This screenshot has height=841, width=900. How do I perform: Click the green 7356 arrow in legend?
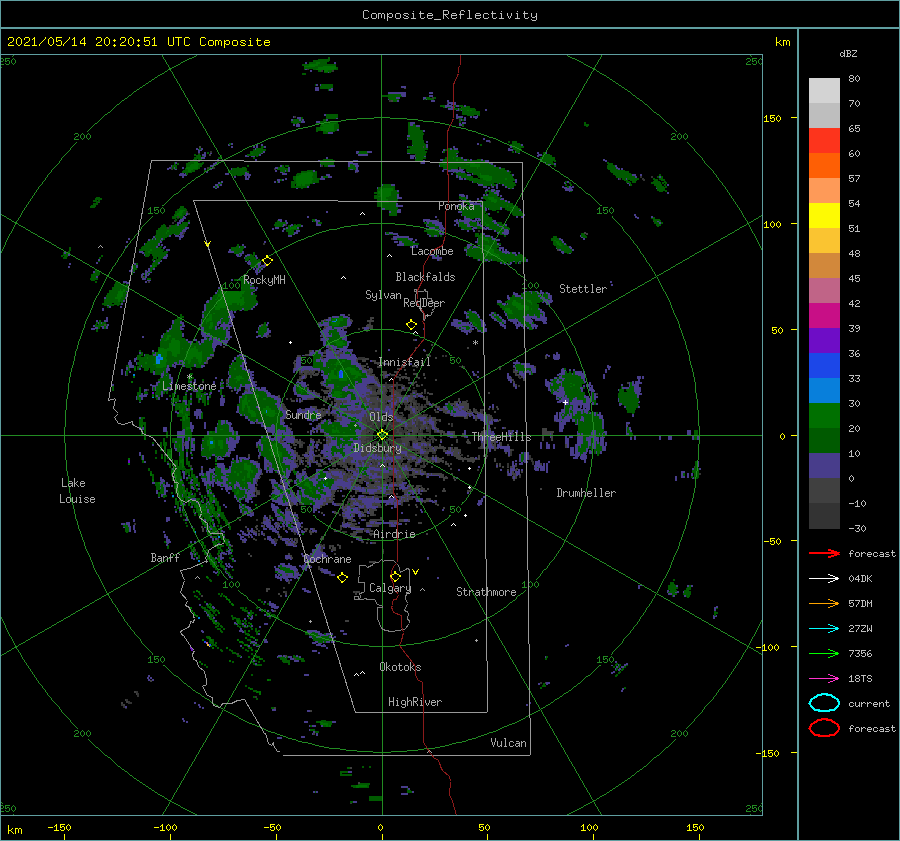824,653
